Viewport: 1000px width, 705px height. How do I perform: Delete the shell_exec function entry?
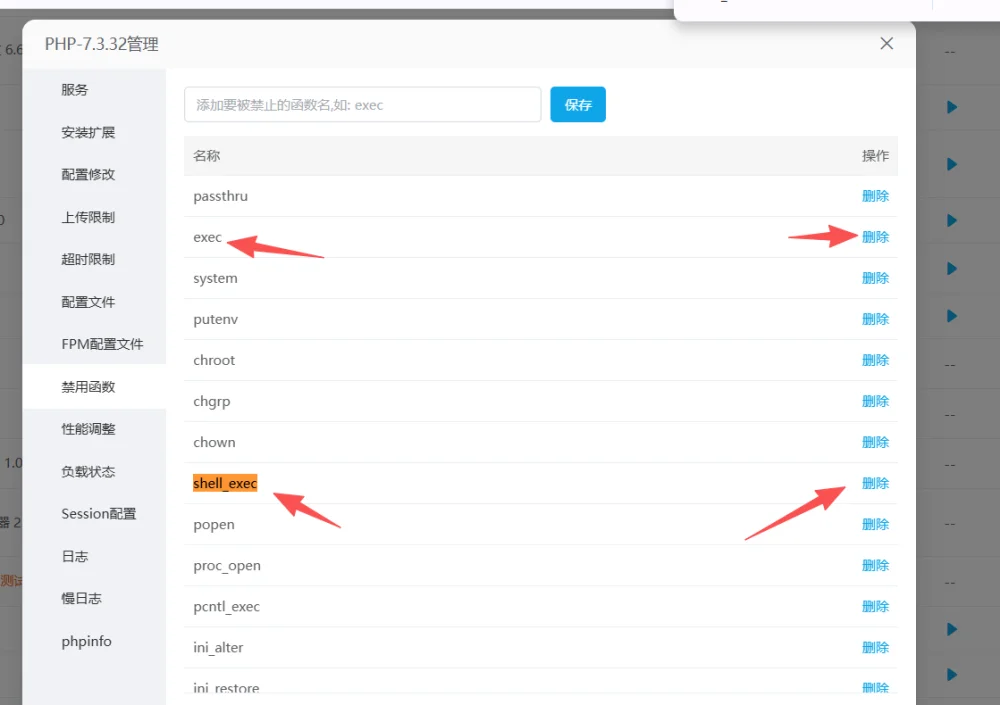(875, 484)
